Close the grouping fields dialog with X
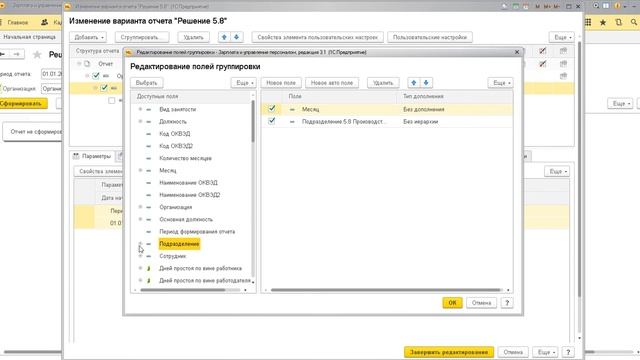The height and width of the screenshot is (360, 640). click(517, 52)
